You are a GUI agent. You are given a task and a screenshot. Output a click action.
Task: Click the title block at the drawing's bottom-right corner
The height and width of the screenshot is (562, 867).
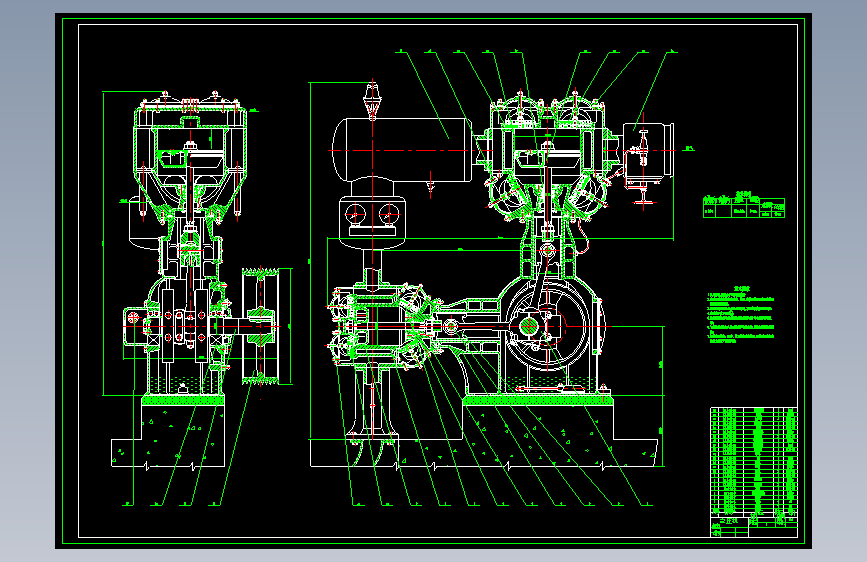point(754,527)
